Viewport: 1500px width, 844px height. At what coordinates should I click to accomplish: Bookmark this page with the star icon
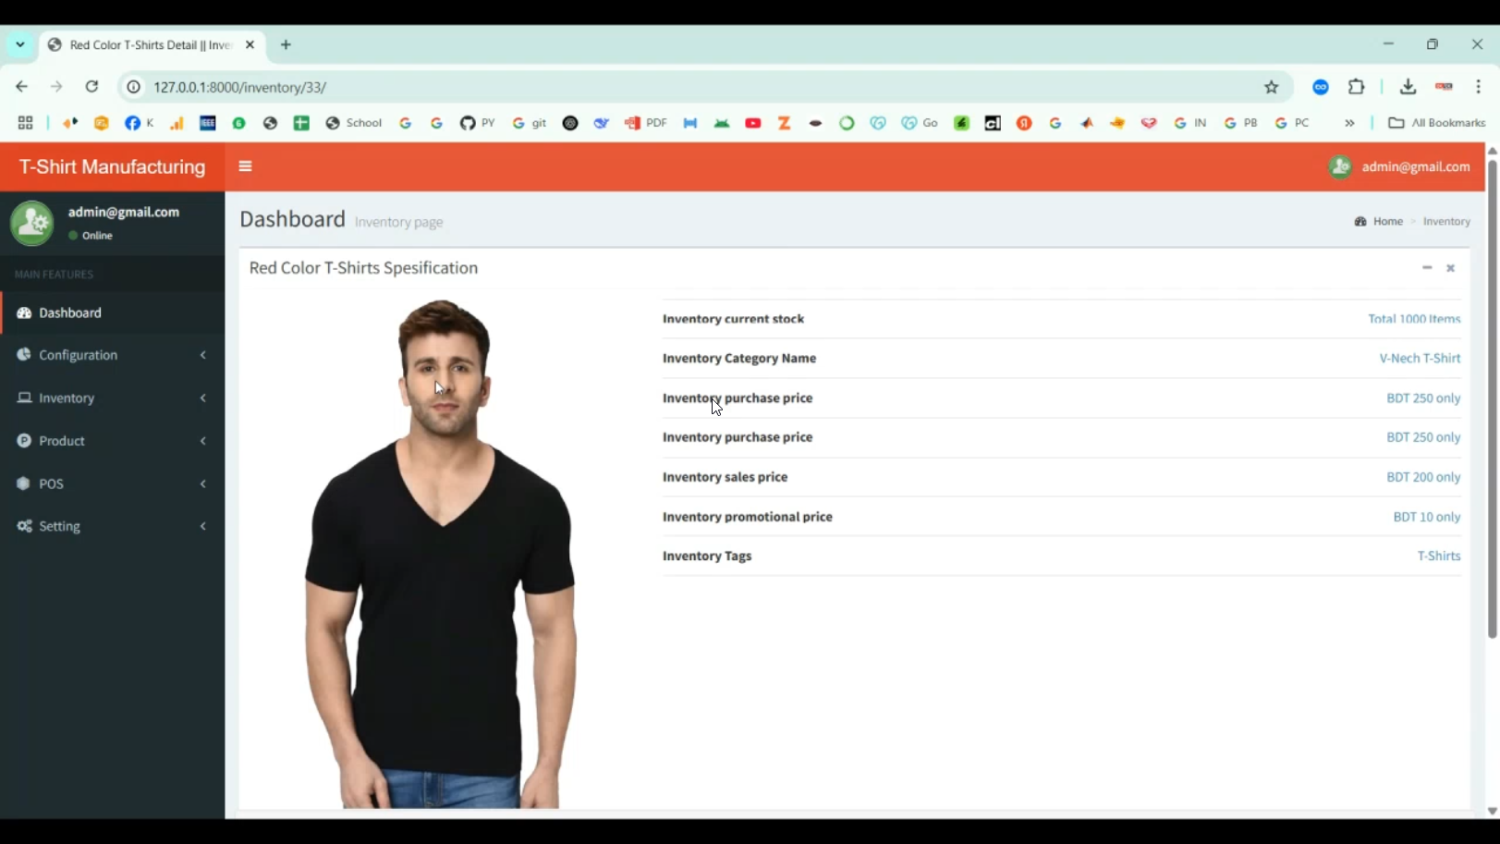pos(1271,87)
